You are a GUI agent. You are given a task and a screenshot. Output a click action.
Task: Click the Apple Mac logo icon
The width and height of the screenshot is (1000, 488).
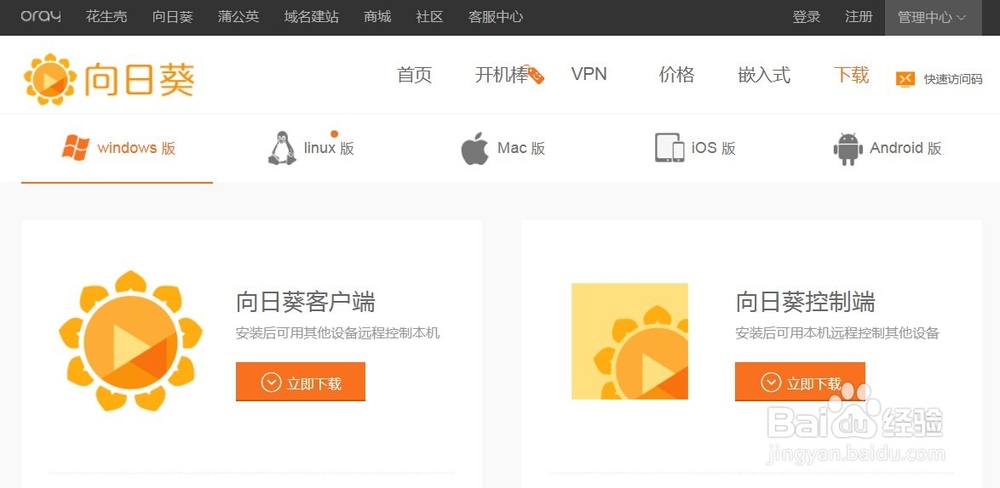pyautogui.click(x=474, y=149)
